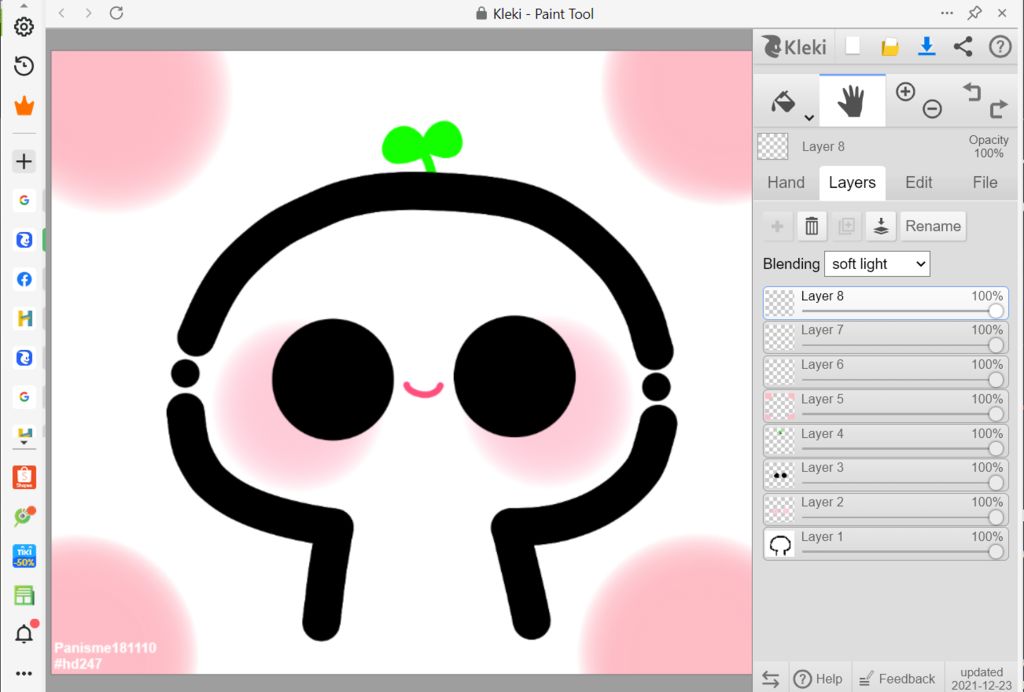Screen dimensions: 1024x692
Task: Open browser sidebar settings gear
Action: 24,27
